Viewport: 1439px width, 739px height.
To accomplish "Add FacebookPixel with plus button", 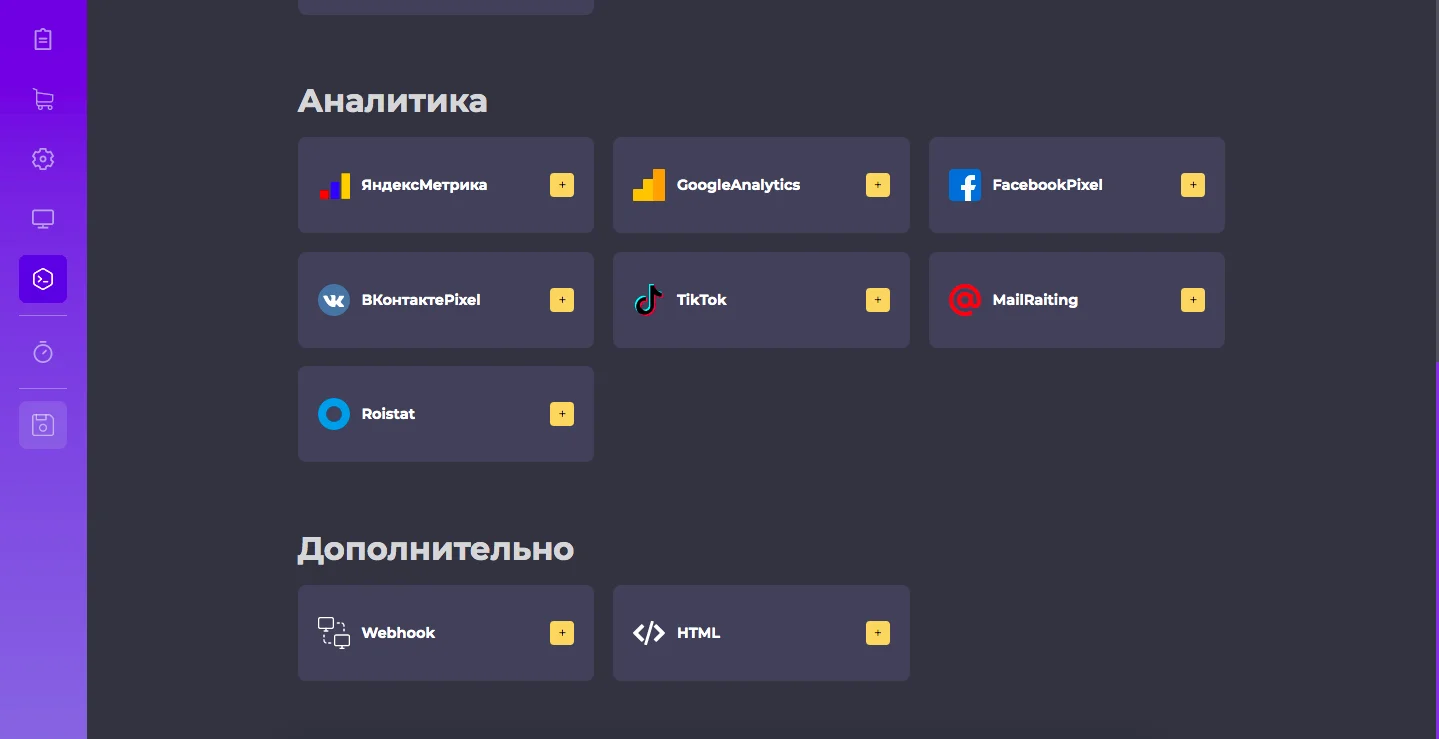I will [1193, 185].
